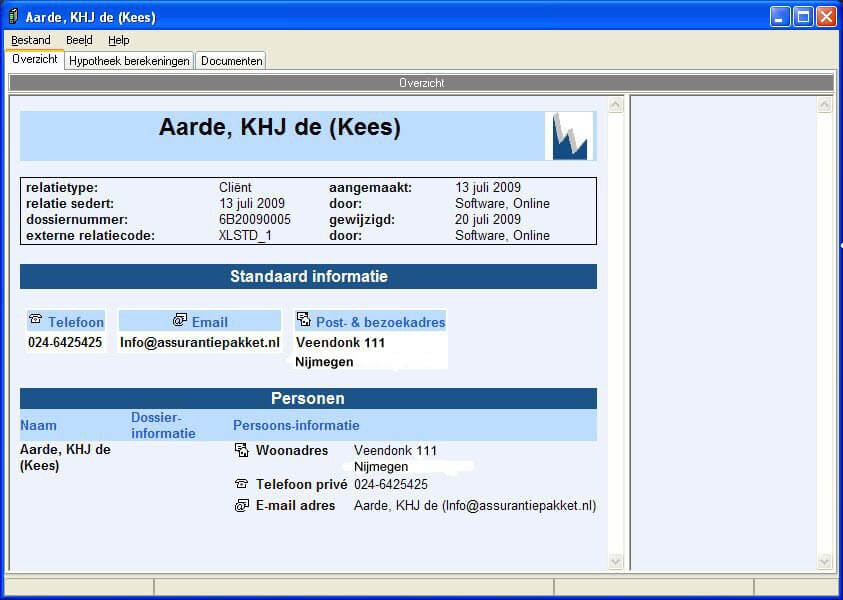
Task: Click the Info@assurantiepakket.nl email link
Action: pos(199,342)
